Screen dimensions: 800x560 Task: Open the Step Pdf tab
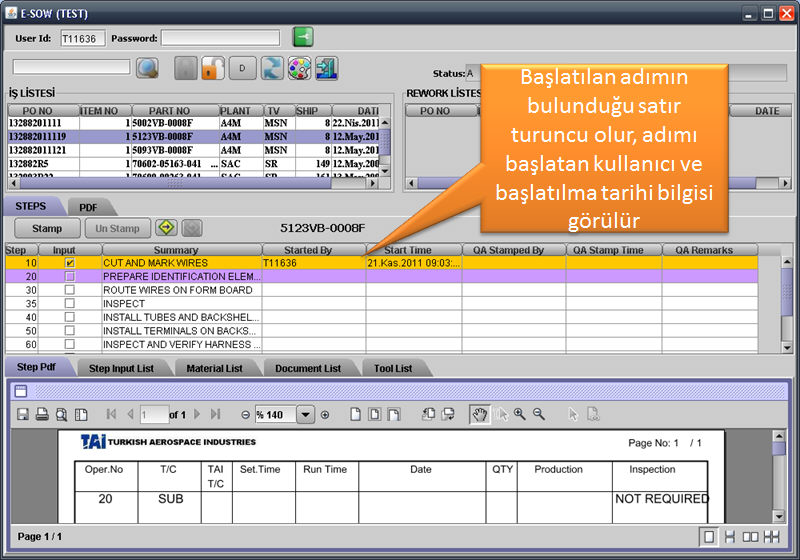point(36,367)
